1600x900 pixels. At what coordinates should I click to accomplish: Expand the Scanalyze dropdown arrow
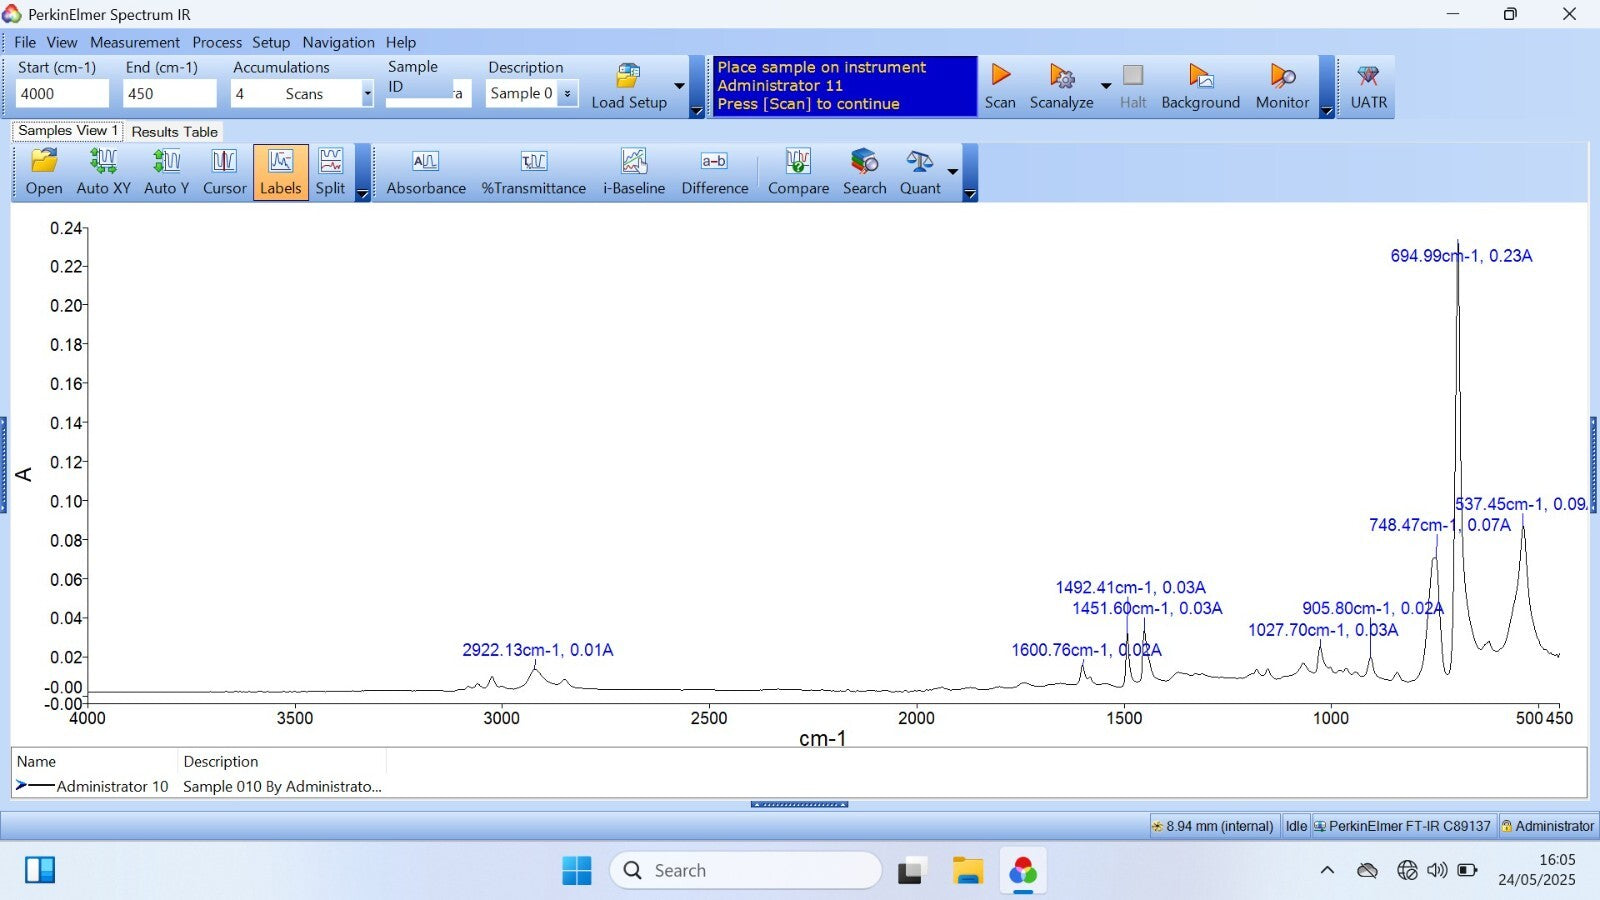click(x=1106, y=86)
